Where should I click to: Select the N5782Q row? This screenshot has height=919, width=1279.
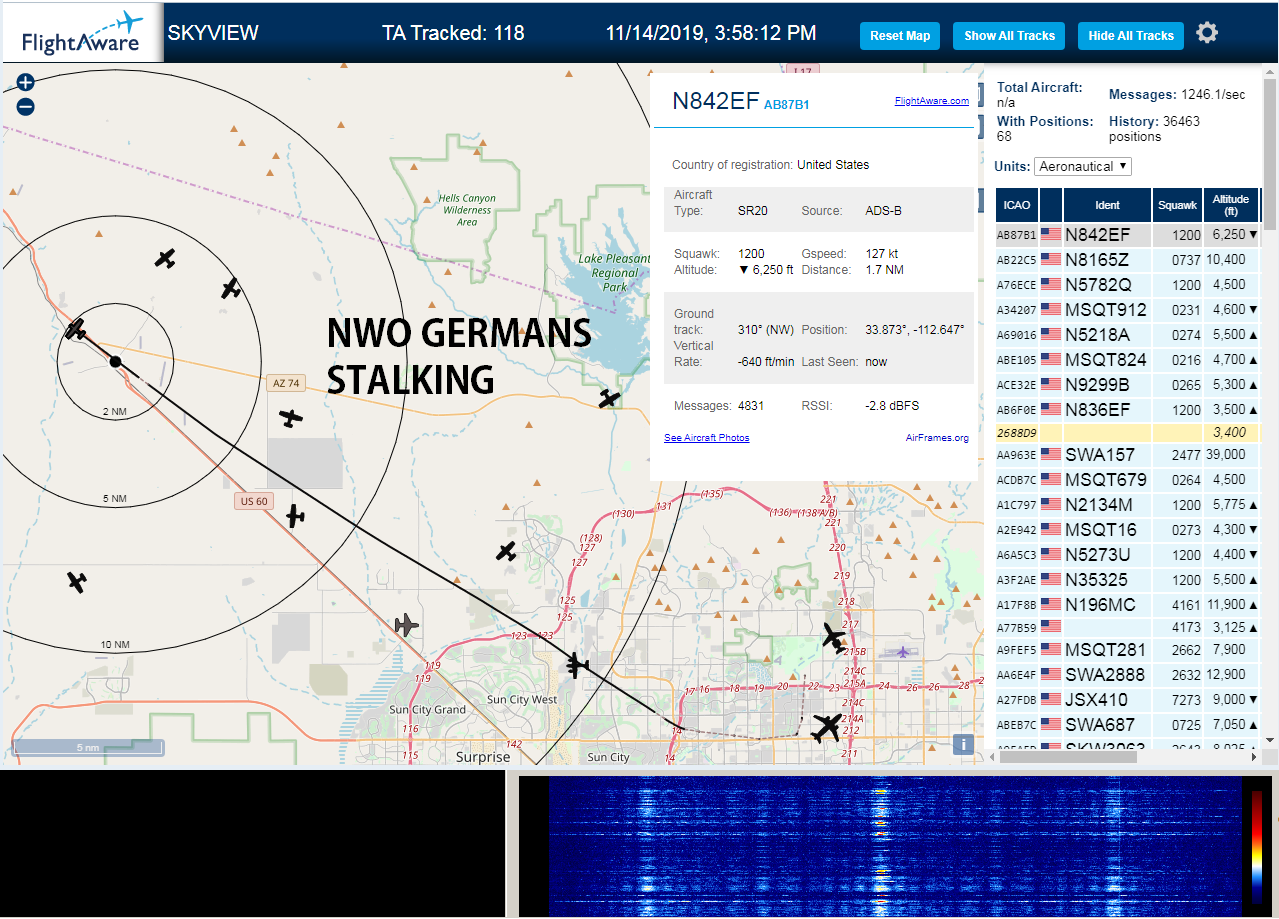pos(1127,284)
